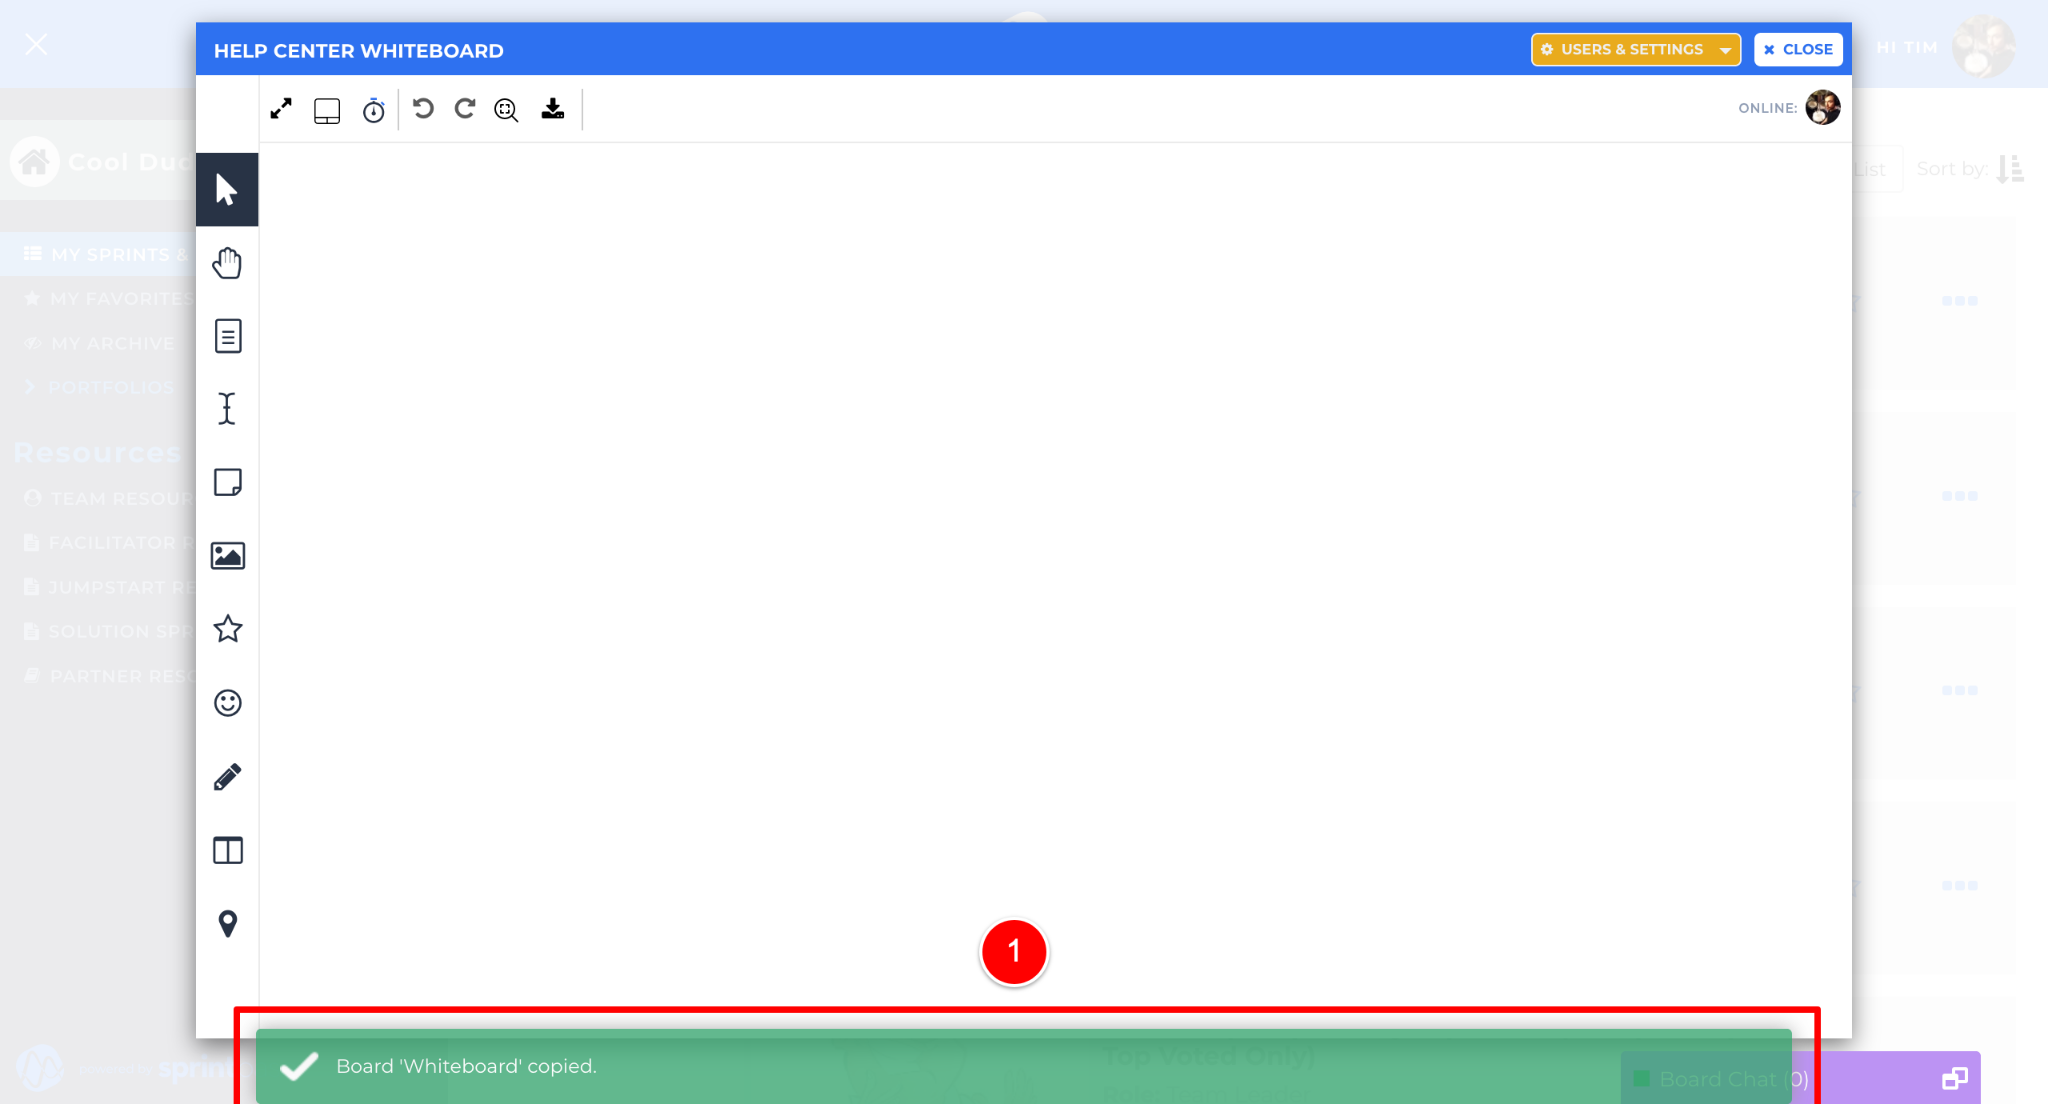This screenshot has height=1104, width=2048.
Task: Open the image insert tool
Action: click(x=227, y=555)
